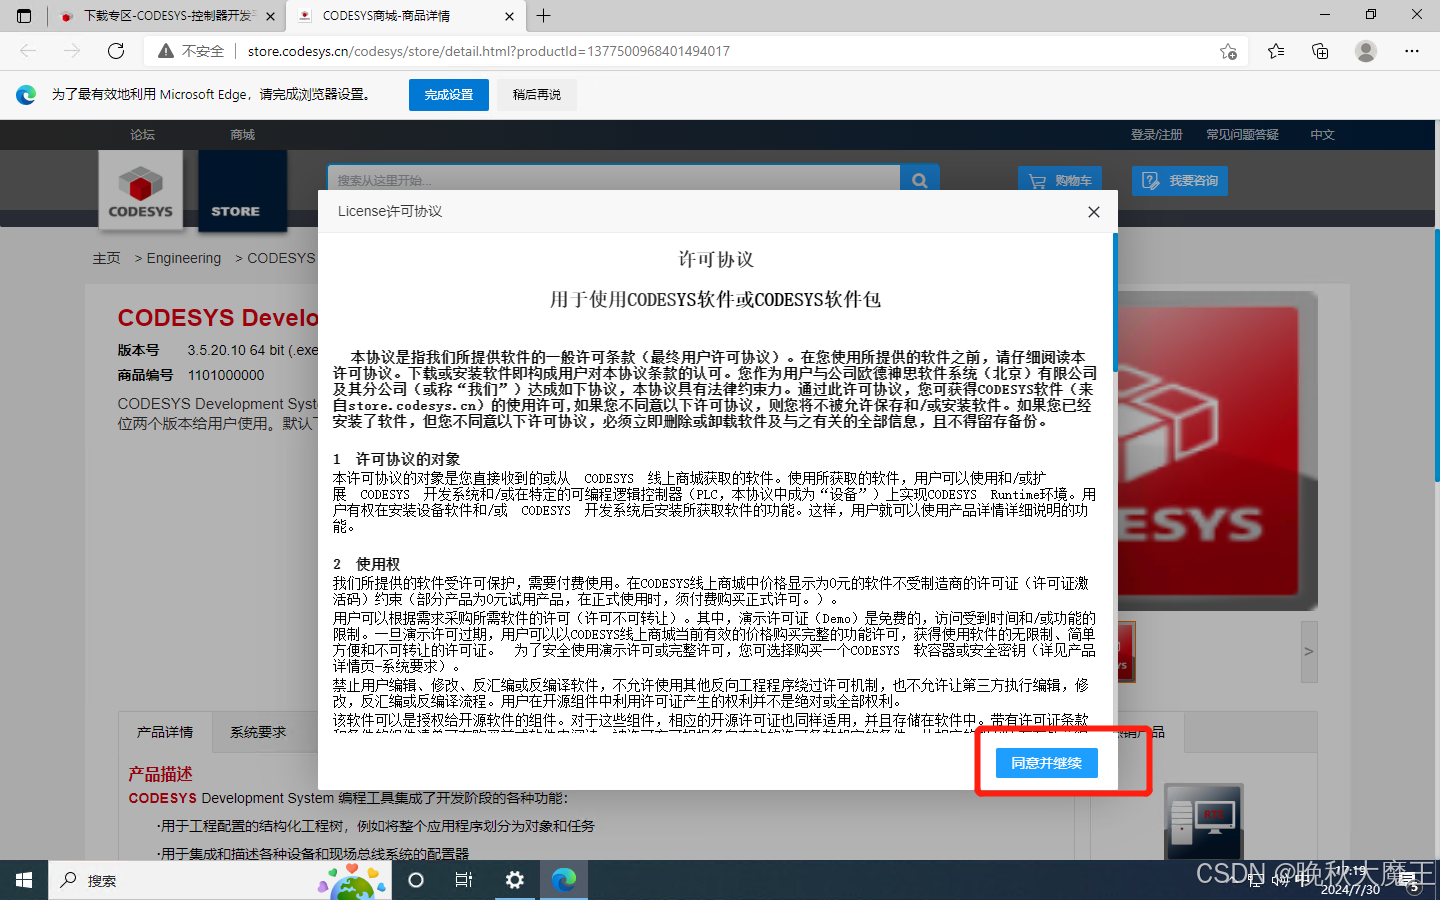Click the Edge logo in setup banner
This screenshot has height=900, width=1440.
coord(26,95)
